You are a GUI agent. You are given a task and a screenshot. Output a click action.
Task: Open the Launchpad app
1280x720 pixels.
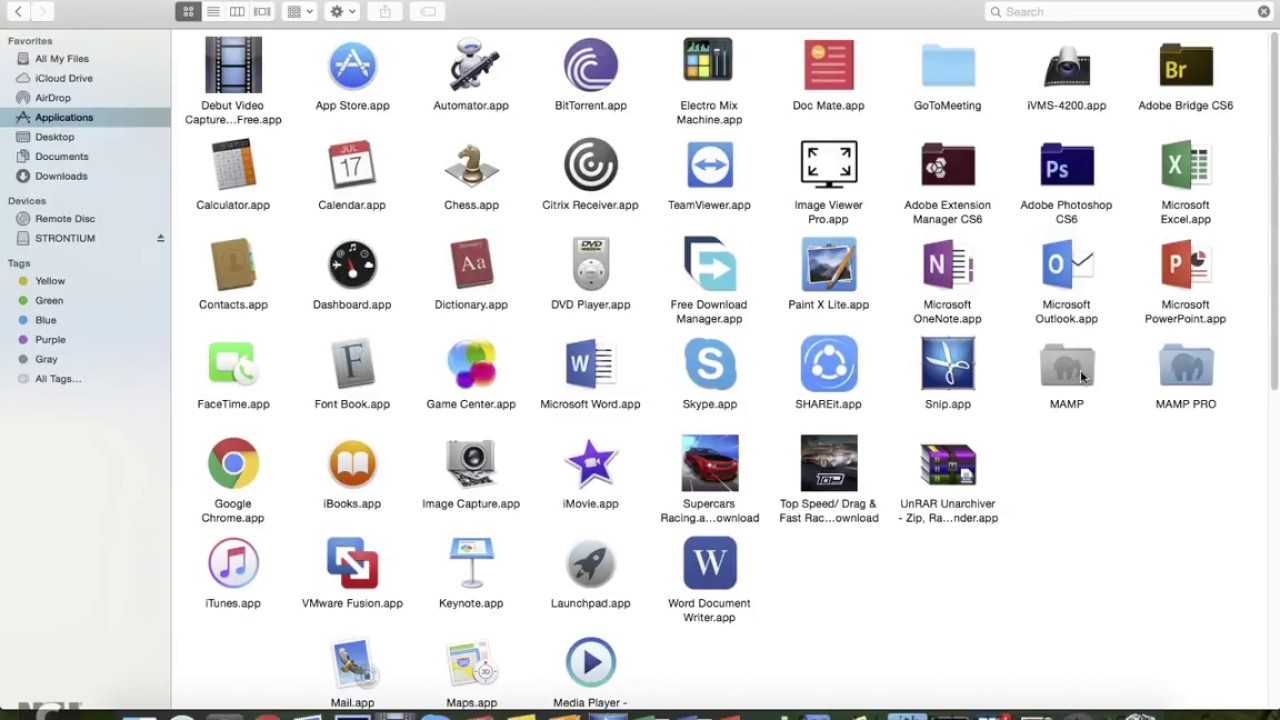[x=590, y=563]
